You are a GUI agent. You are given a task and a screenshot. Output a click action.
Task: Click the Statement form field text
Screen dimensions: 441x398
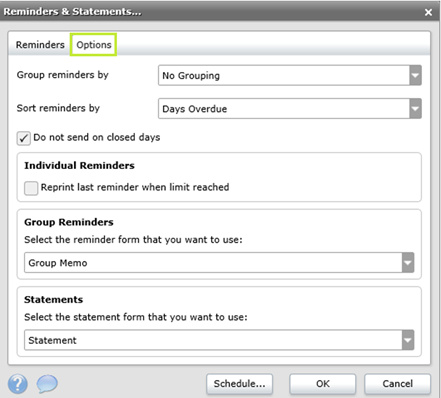[52, 340]
